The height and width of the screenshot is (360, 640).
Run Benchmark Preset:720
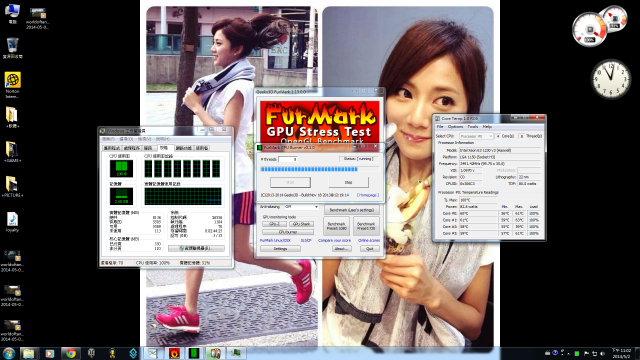[x=366, y=227]
